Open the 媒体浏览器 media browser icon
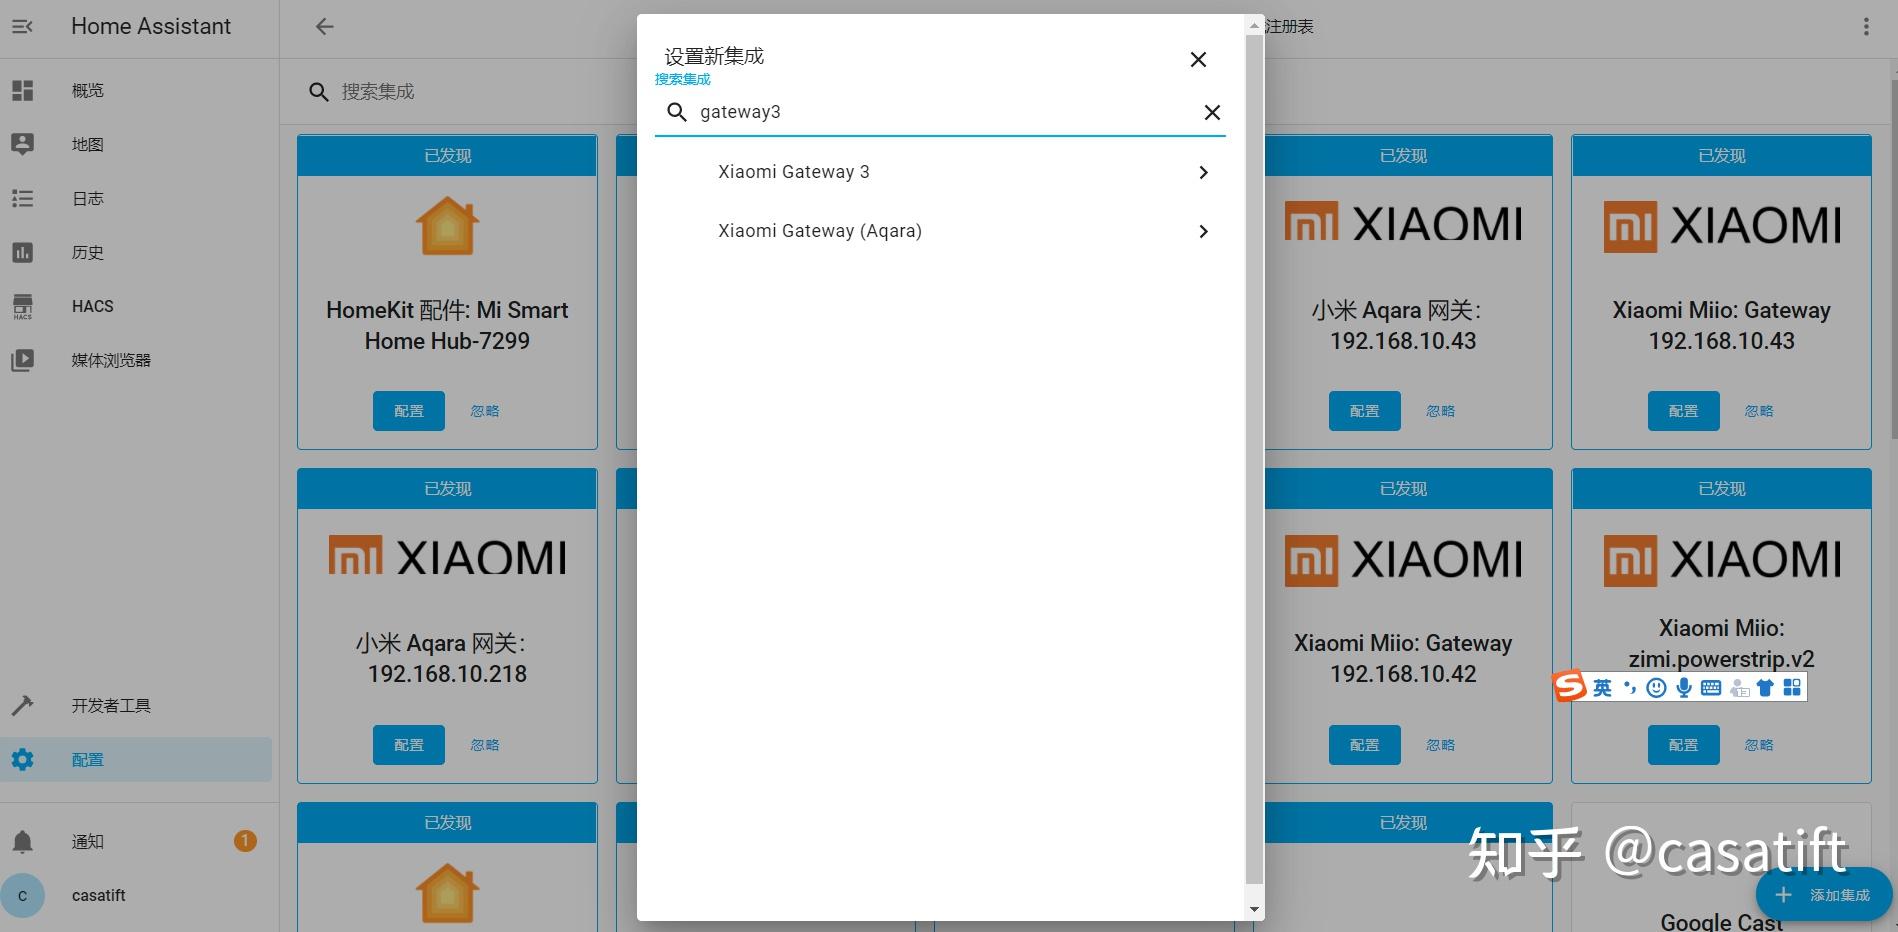Screen dimensions: 1898x932 (22, 360)
